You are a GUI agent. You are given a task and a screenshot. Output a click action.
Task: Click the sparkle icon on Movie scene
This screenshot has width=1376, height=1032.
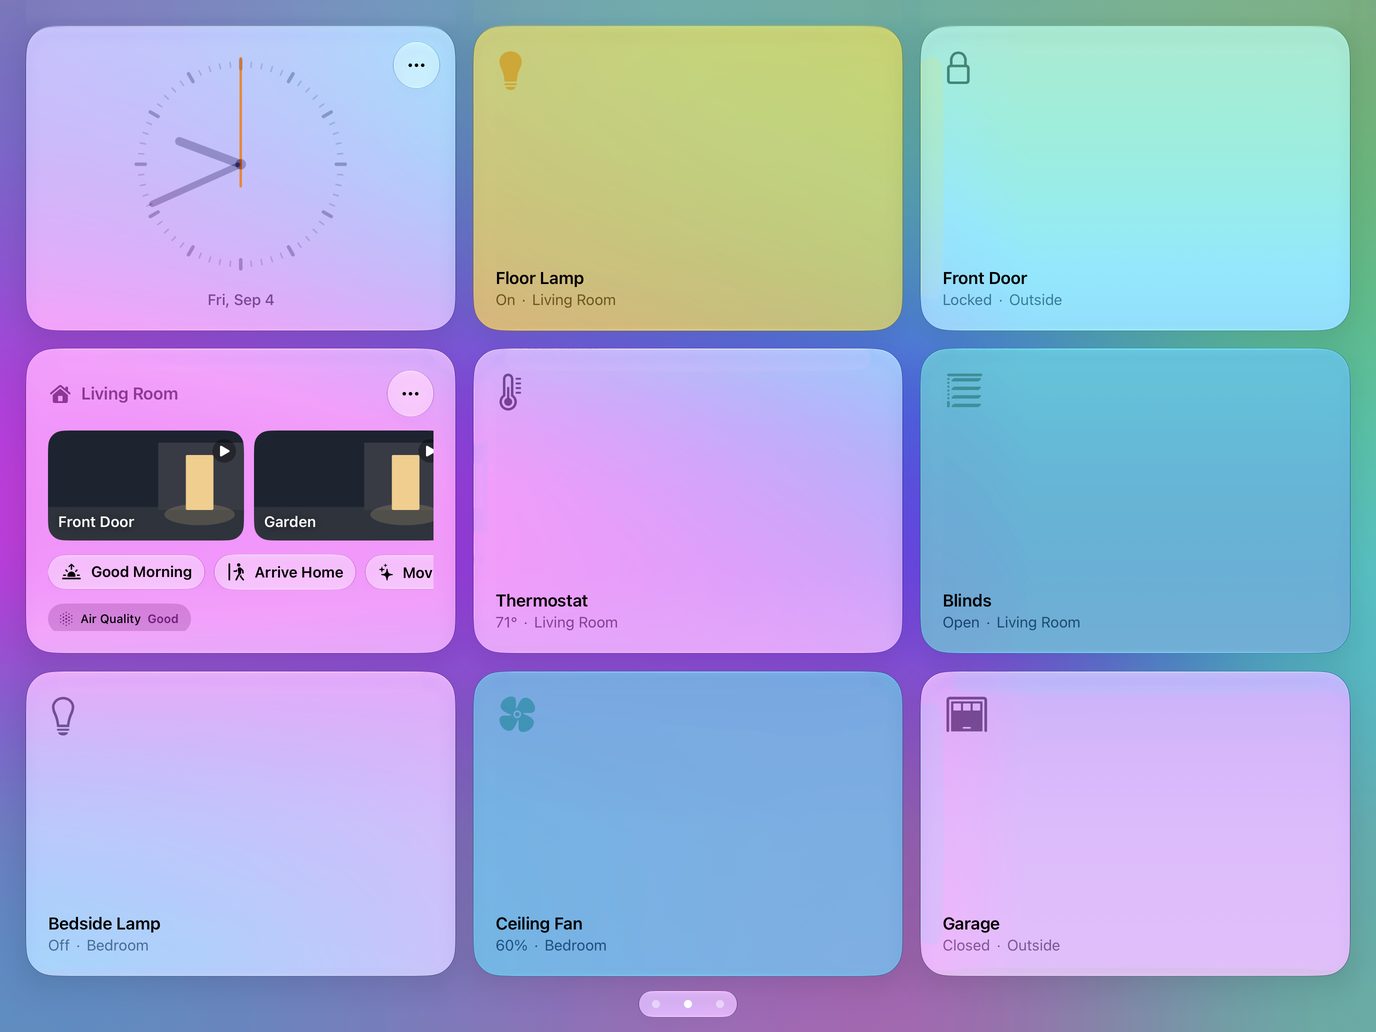pyautogui.click(x=386, y=572)
